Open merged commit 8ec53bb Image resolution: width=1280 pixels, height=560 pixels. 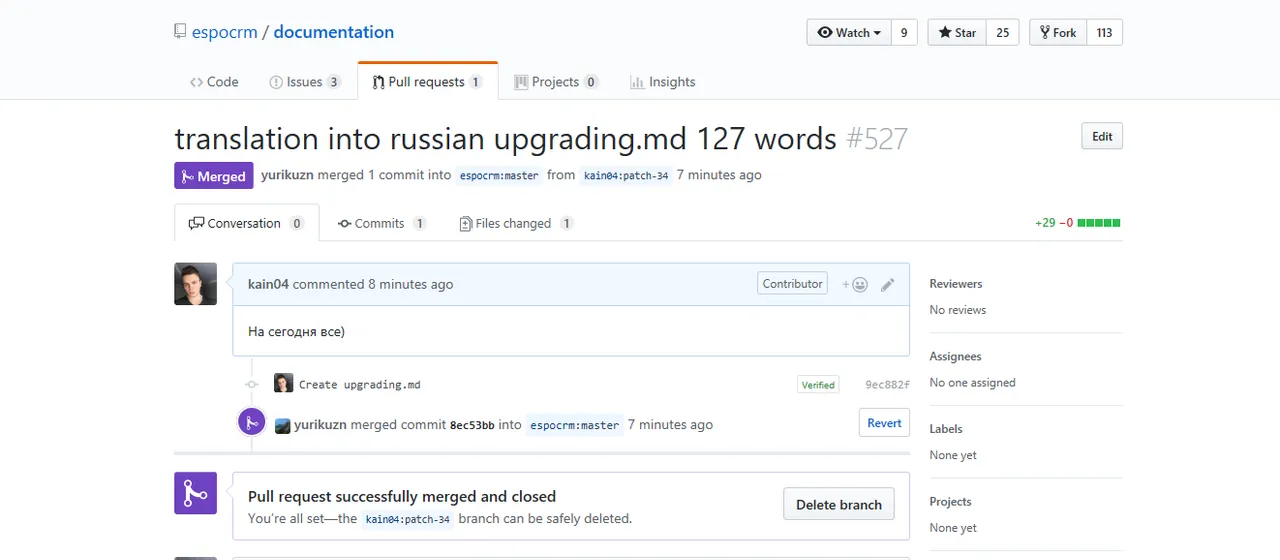(472, 425)
